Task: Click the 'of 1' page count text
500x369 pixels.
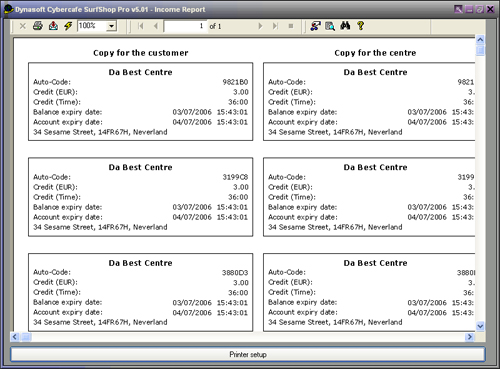Action: (x=215, y=26)
